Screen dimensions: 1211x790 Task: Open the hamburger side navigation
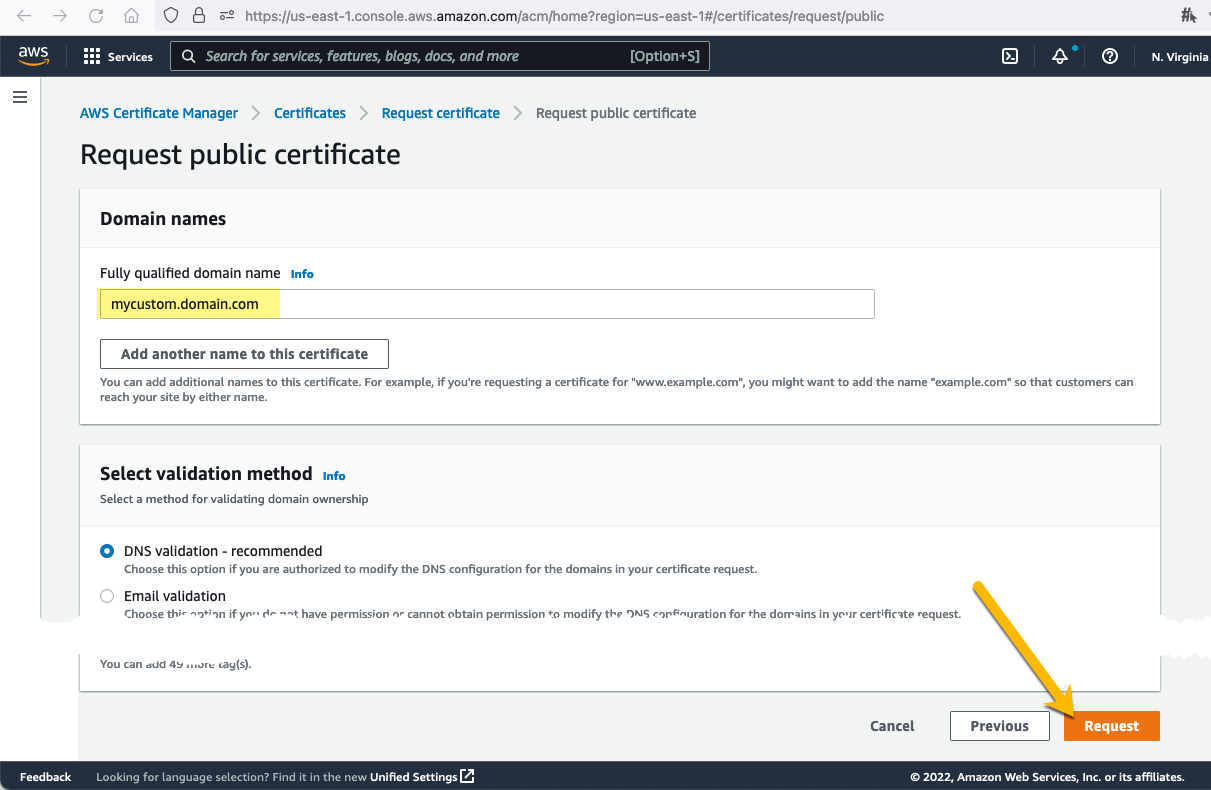click(20, 97)
